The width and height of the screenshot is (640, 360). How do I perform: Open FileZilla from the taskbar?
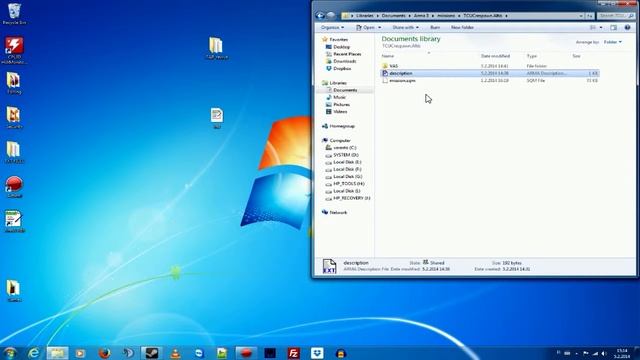[x=293, y=353]
